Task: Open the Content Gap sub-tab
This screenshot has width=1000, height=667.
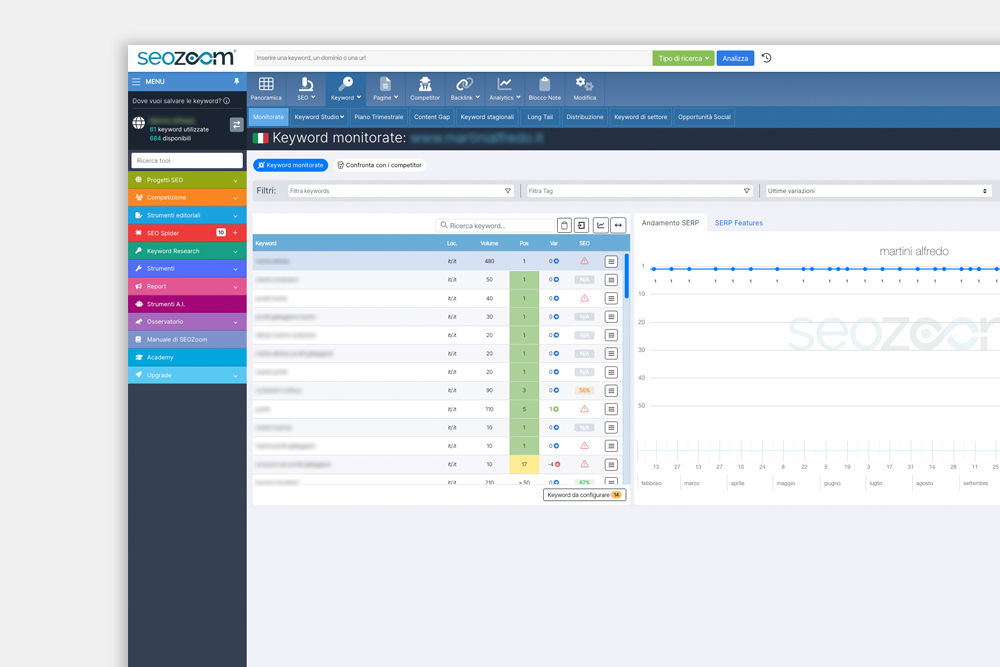Action: tap(432, 117)
